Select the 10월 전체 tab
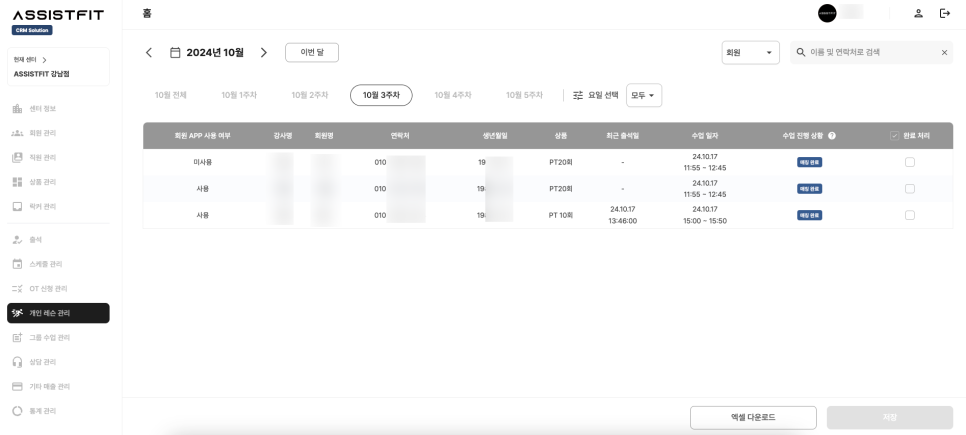Image resolution: width=966 pixels, height=435 pixels. tap(170, 95)
